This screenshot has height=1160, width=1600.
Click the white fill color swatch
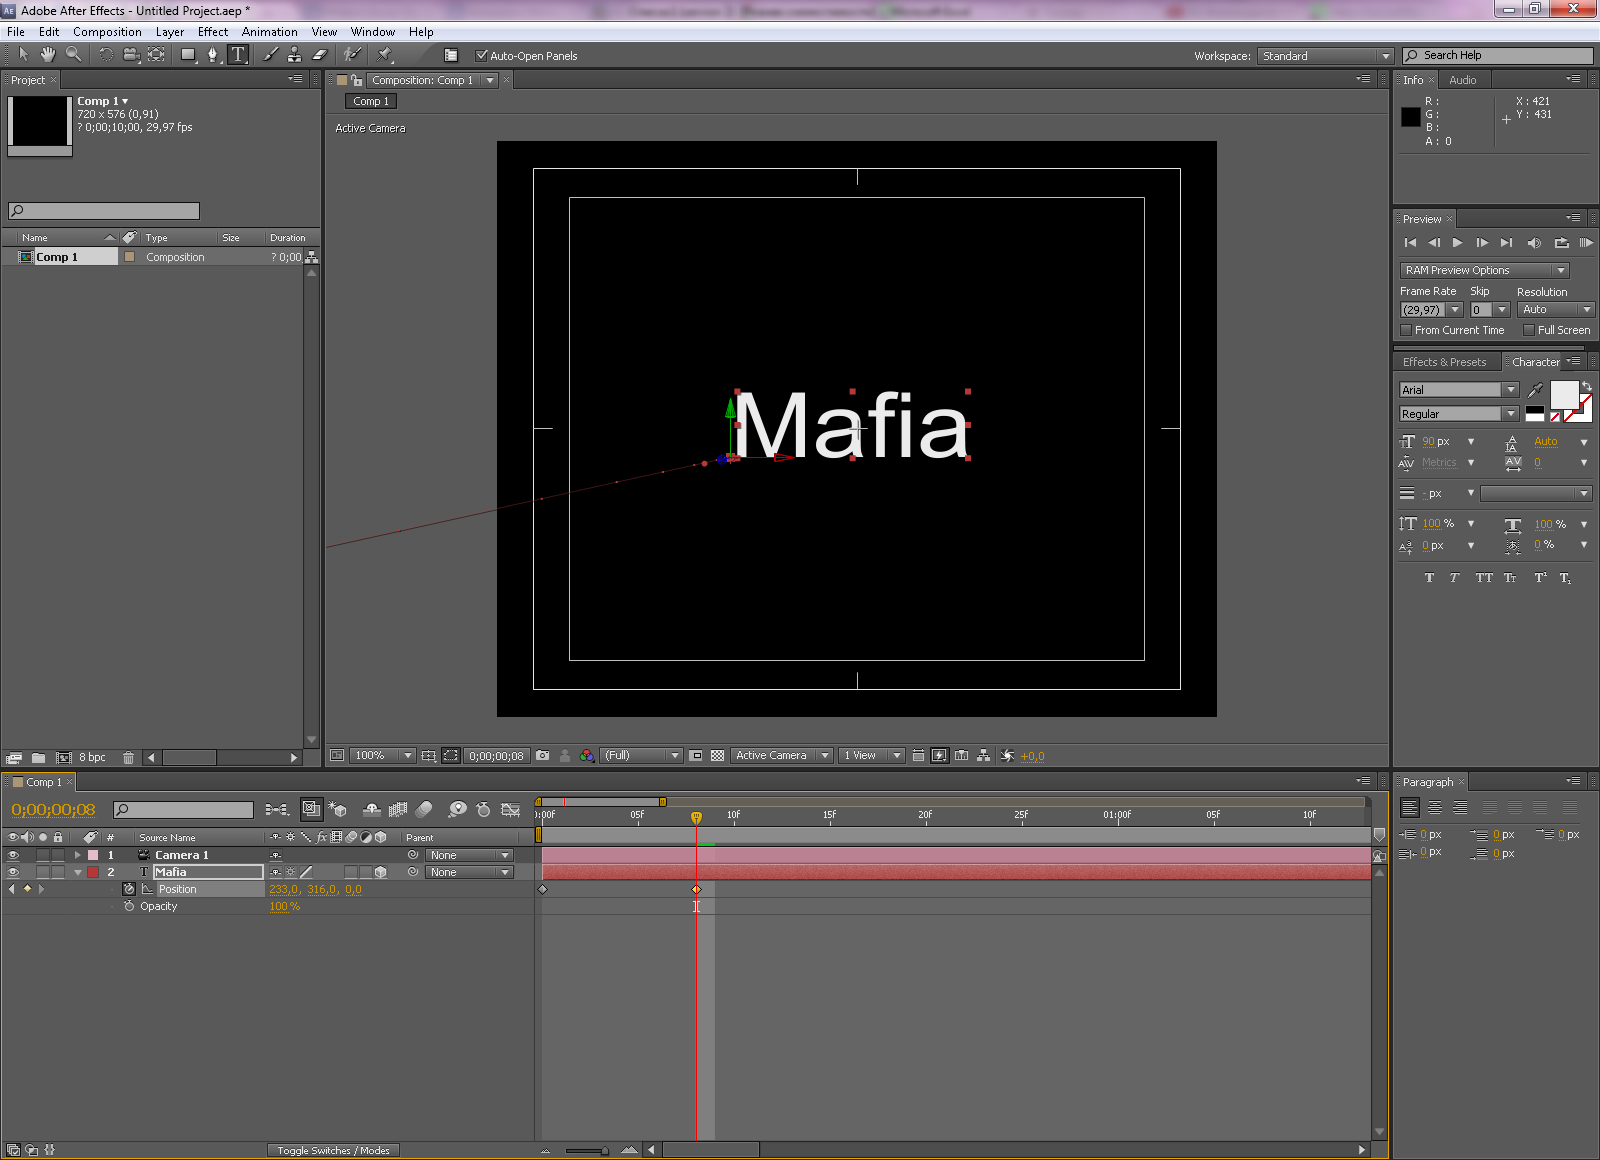pyautogui.click(x=1564, y=395)
